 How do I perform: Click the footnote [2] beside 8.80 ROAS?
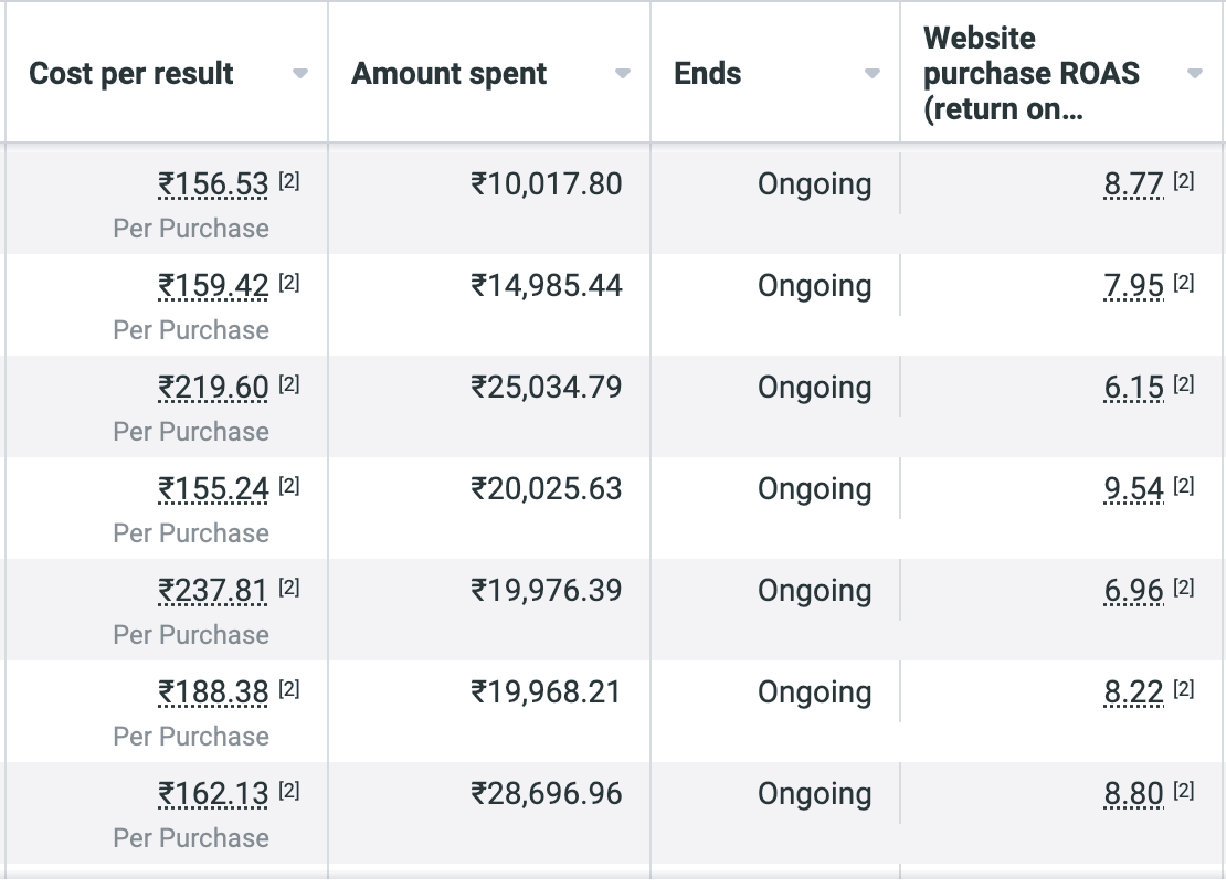[x=1184, y=791]
